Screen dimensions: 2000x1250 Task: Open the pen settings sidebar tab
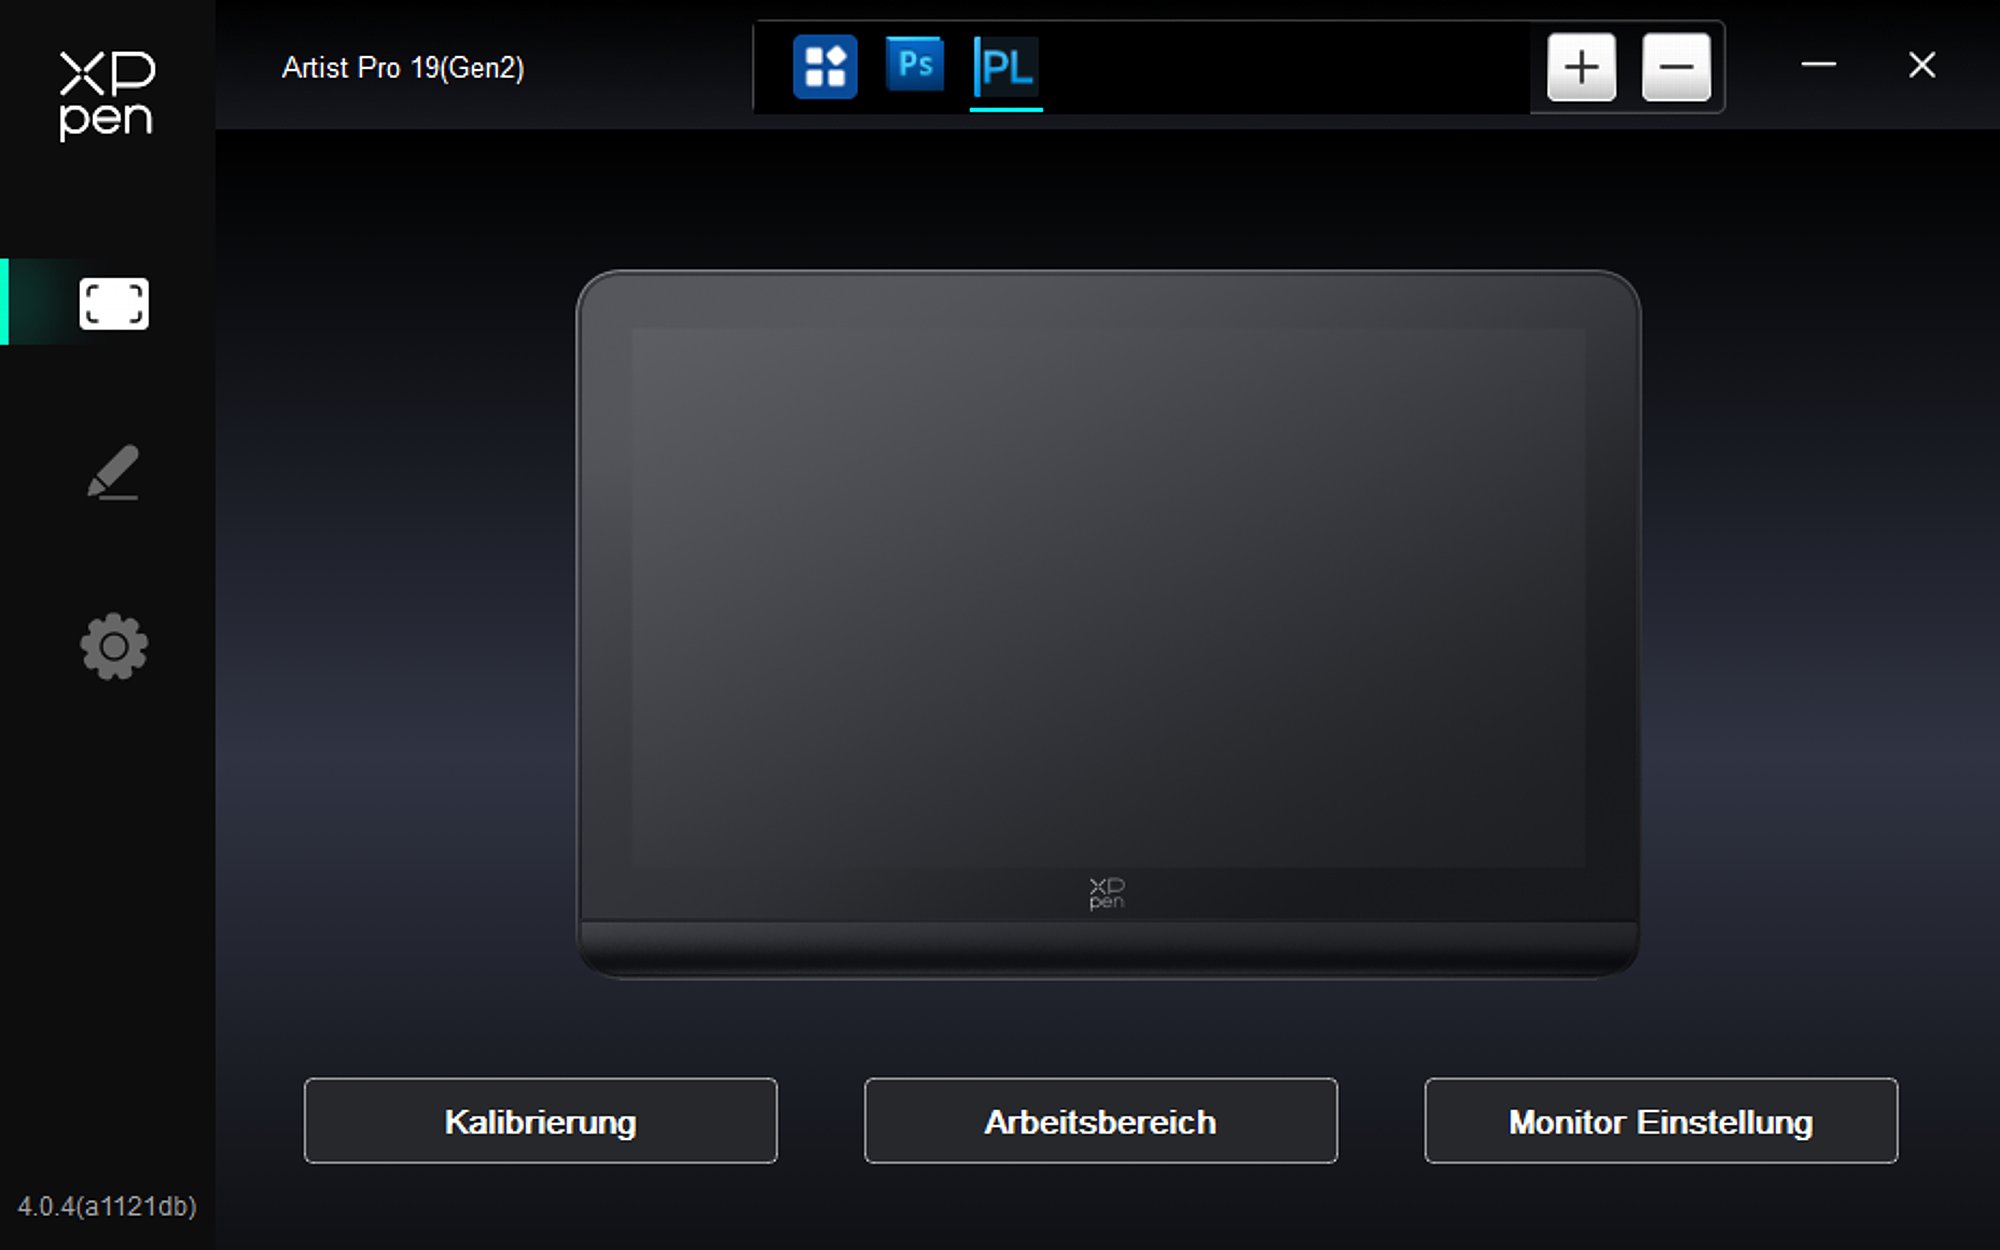pos(113,472)
